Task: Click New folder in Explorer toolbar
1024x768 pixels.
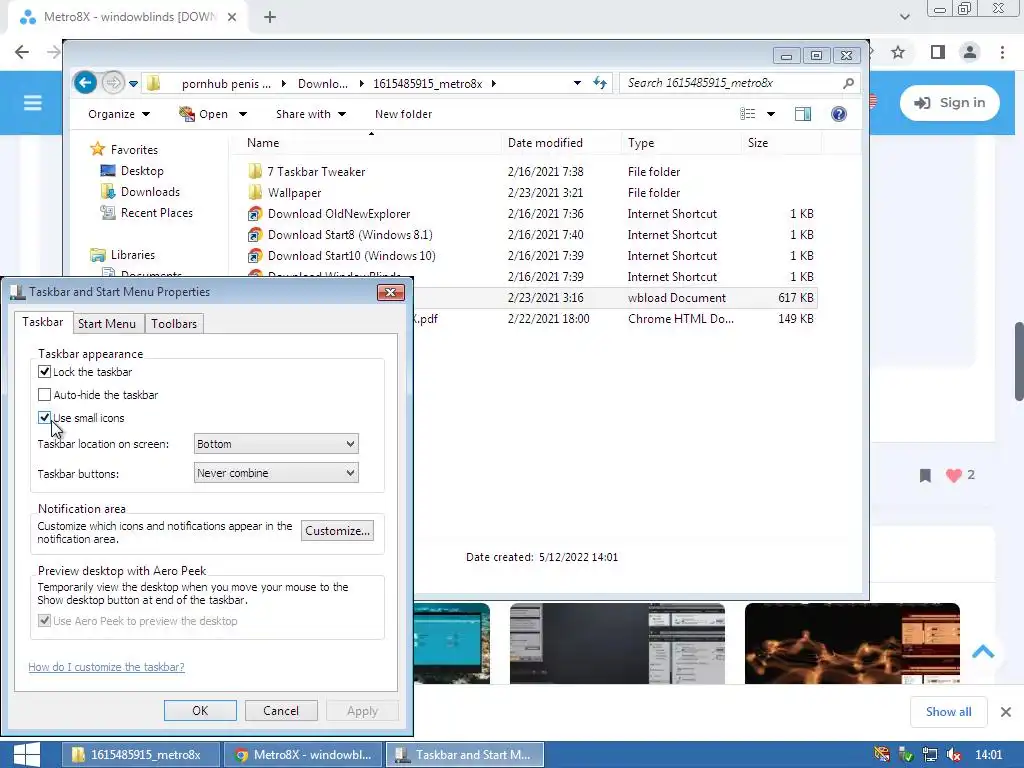Action: (x=403, y=114)
